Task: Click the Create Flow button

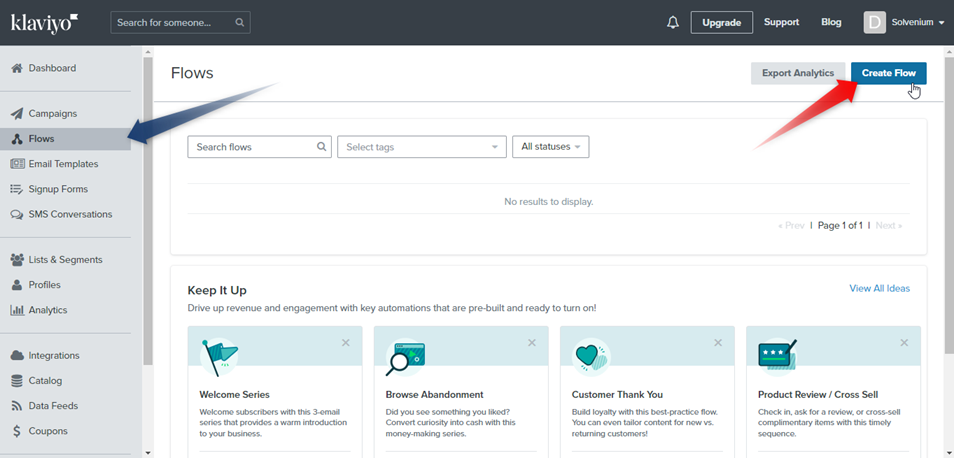Action: (888, 73)
